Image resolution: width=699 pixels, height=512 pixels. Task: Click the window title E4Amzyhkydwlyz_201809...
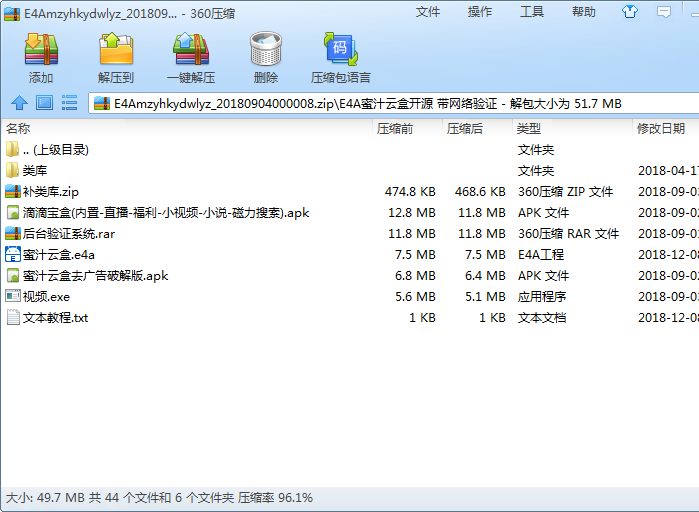coord(129,14)
